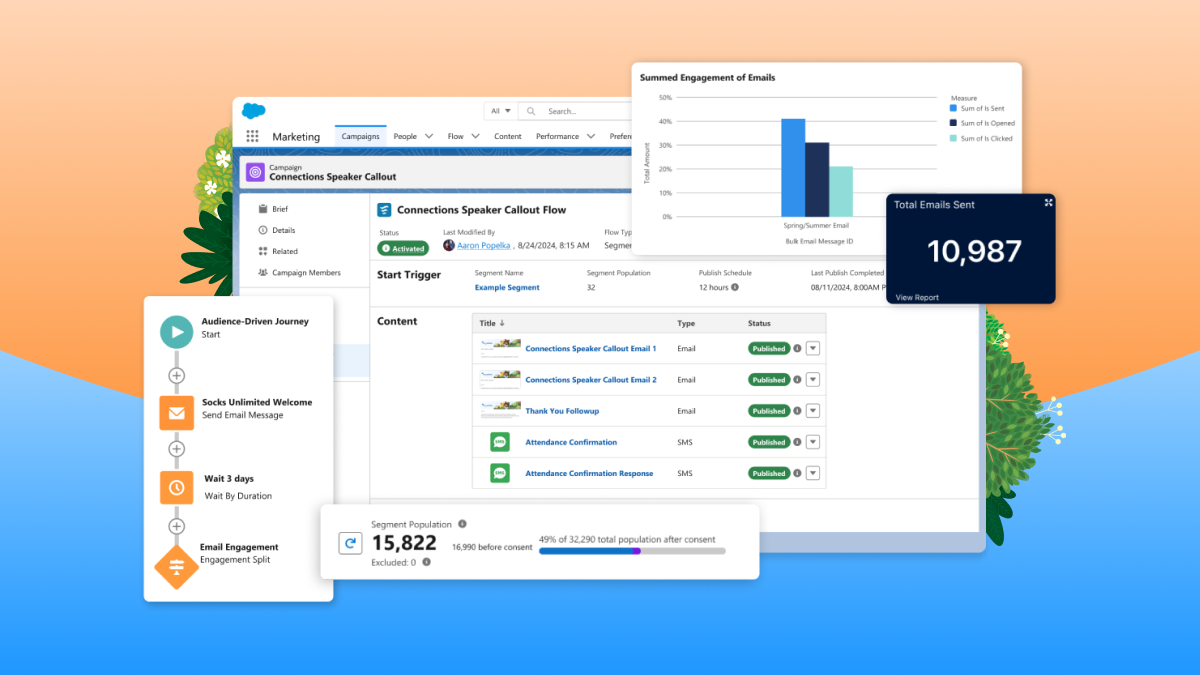Click the refresh icon beside Segment Population
The image size is (1200, 675).
[x=349, y=543]
